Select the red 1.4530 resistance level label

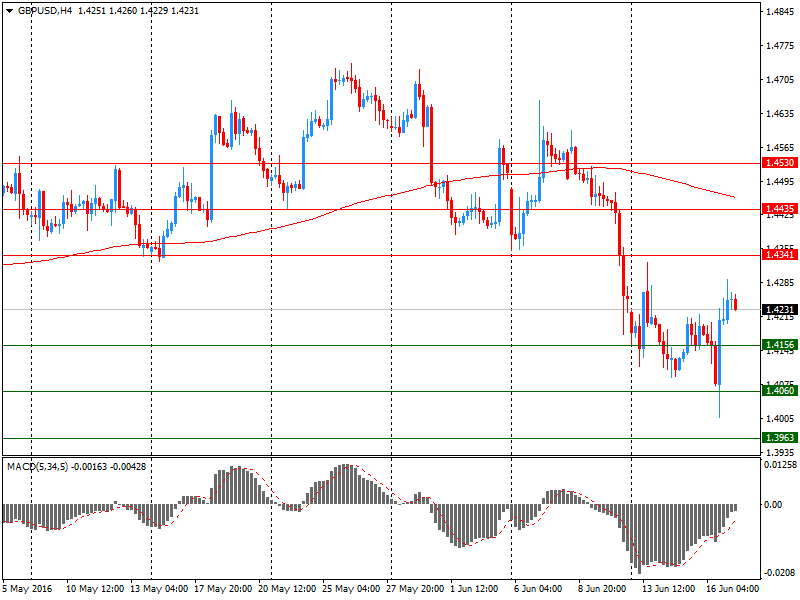click(780, 163)
